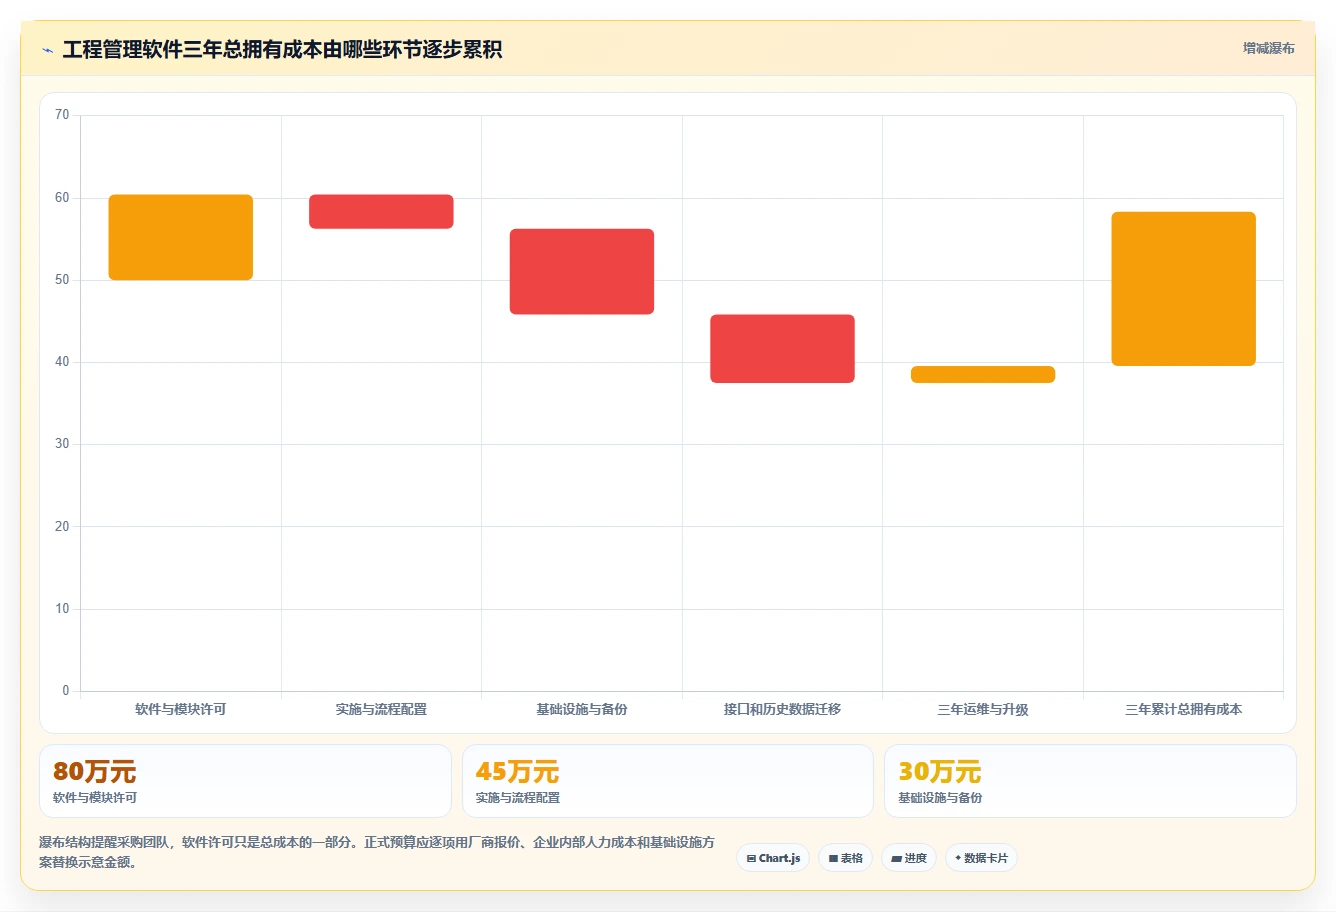Click the lightning icon beside the title
This screenshot has width=1336, height=912.
click(x=47, y=50)
